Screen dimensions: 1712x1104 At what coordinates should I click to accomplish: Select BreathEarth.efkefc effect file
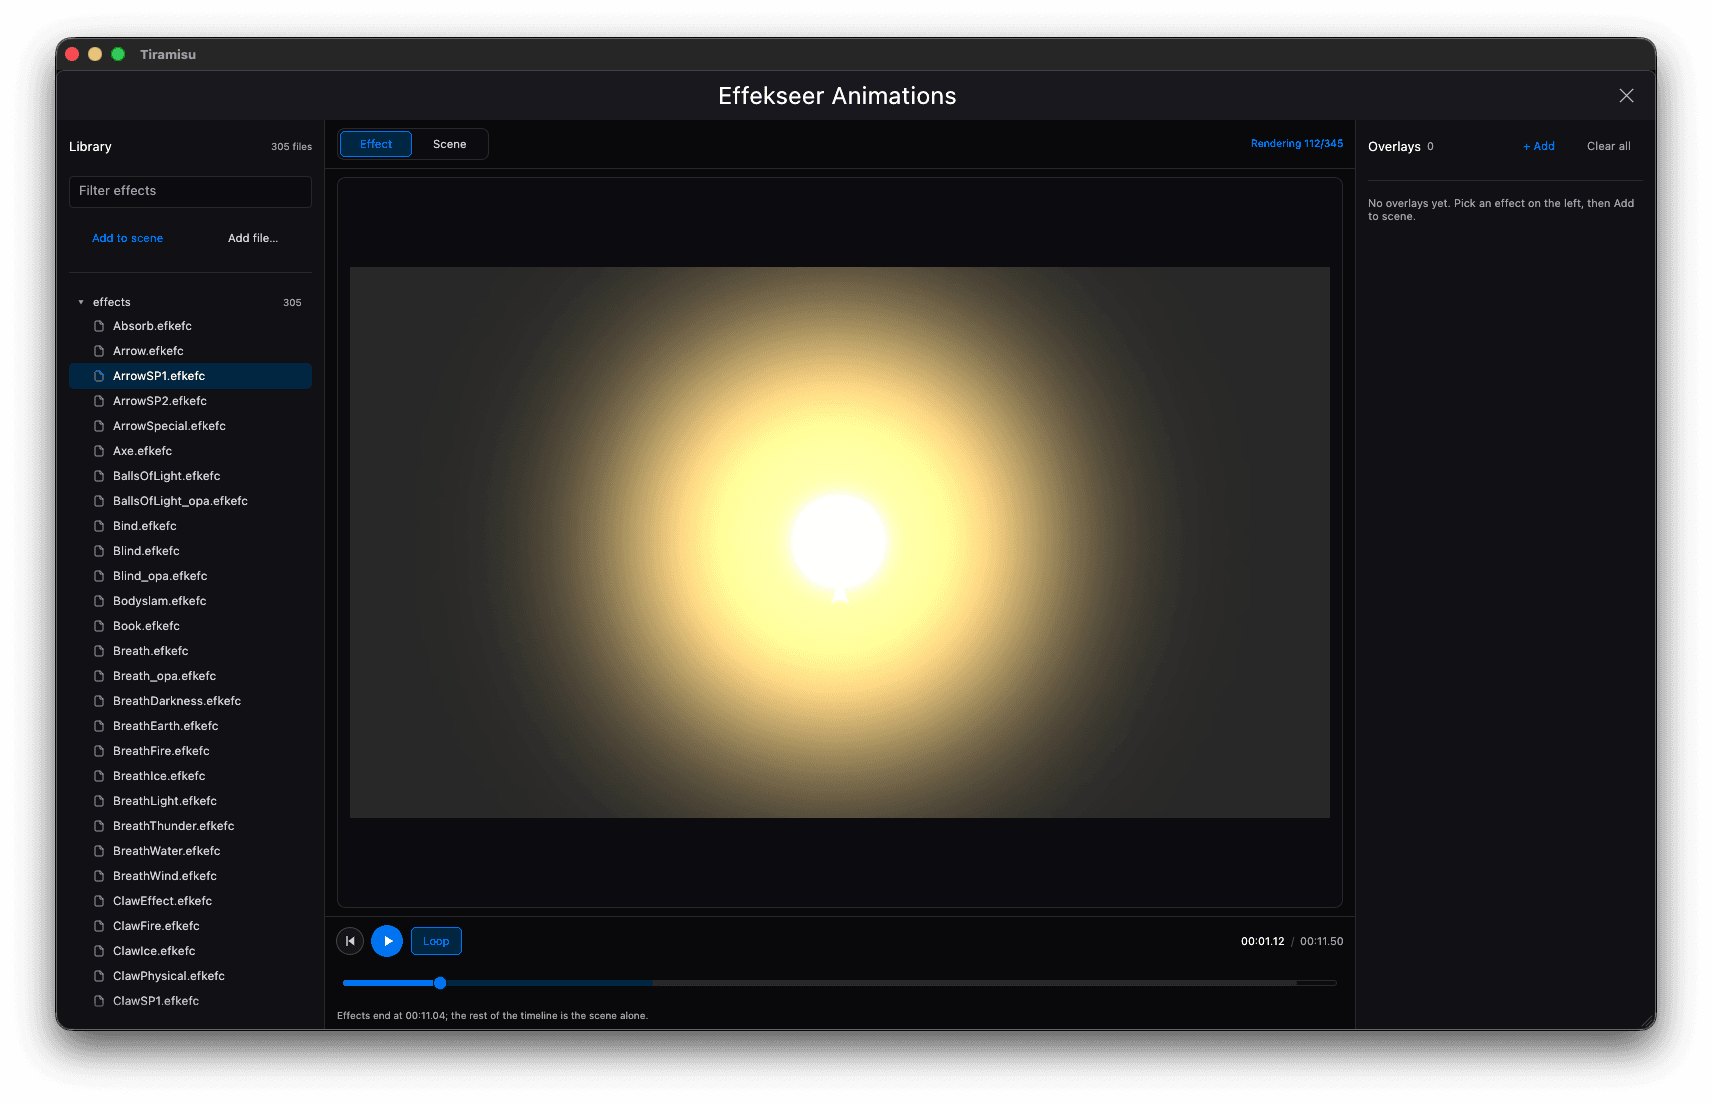coord(190,726)
